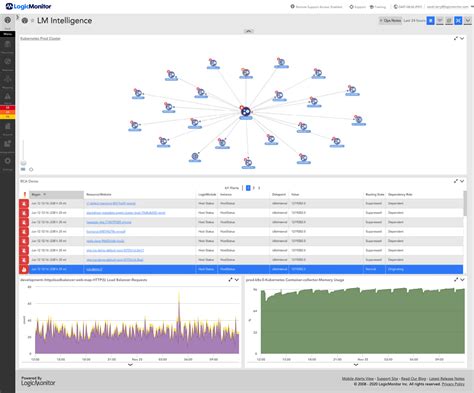This screenshot has height=393, width=474.
Task: Open the Support link in the top header
Action: [358, 7]
